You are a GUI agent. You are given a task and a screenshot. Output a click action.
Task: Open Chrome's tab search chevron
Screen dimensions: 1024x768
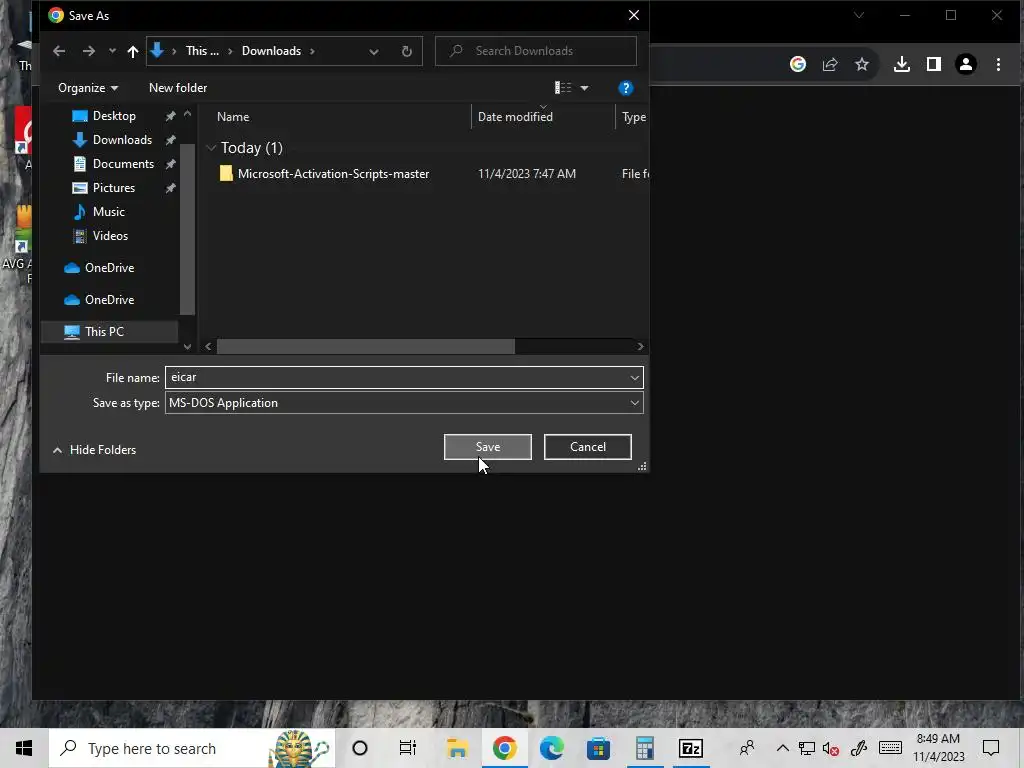[859, 15]
